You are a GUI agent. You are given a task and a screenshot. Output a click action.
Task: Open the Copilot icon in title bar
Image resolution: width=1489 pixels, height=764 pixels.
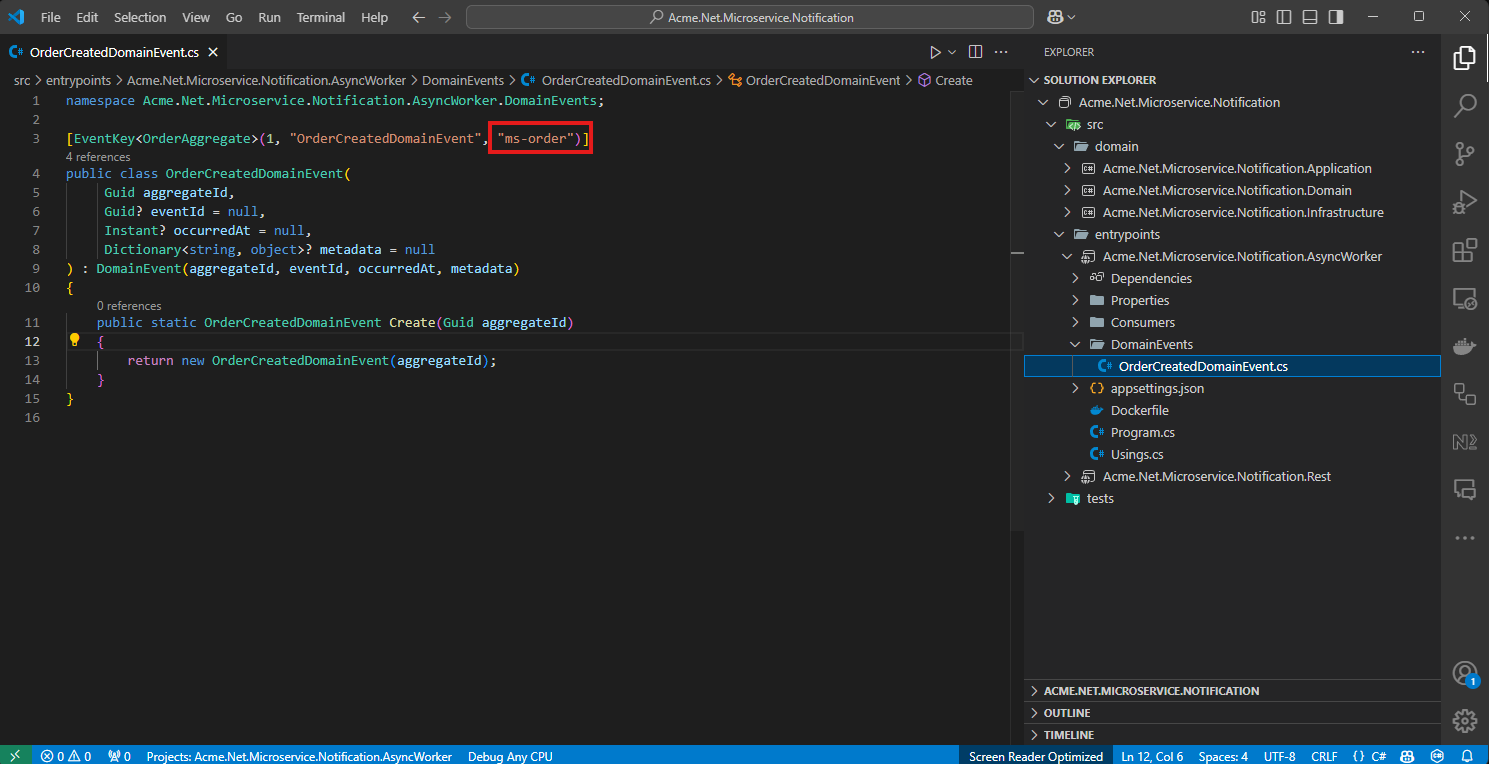pos(1055,17)
